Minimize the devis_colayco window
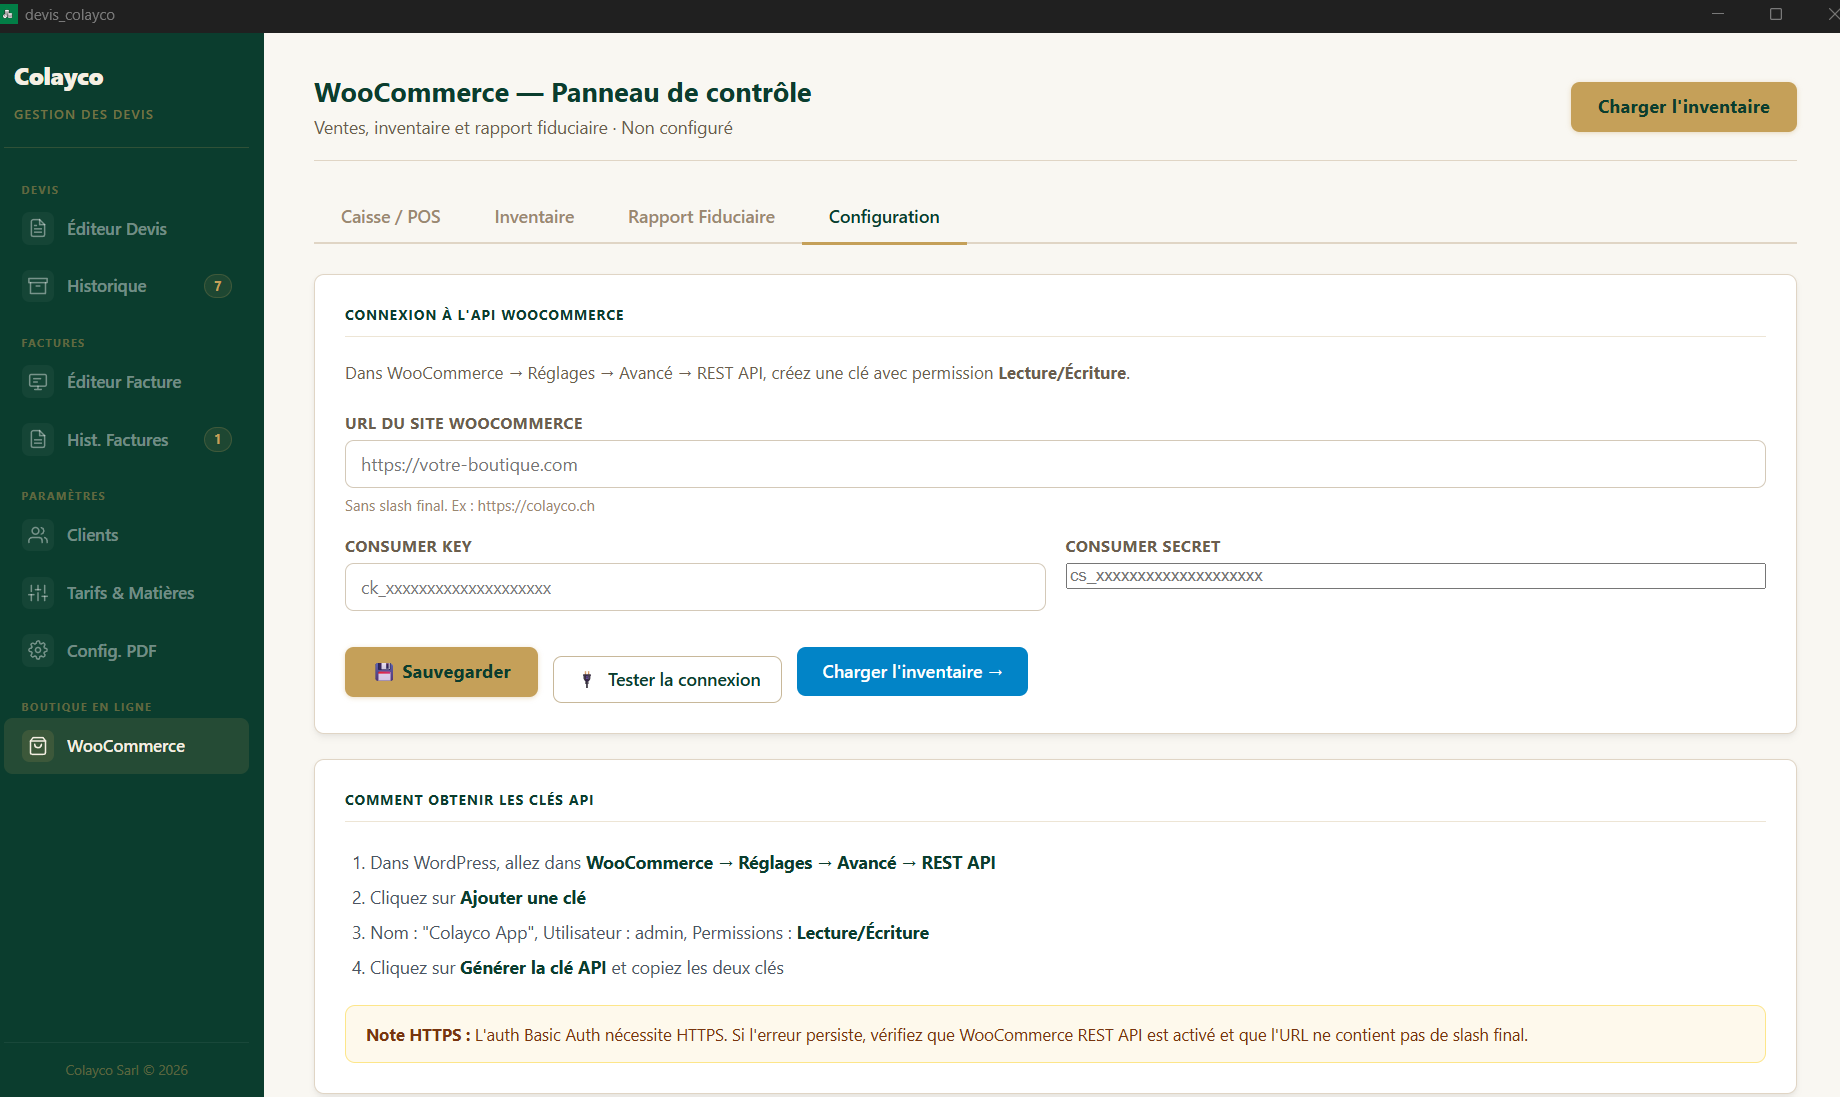Image resolution: width=1840 pixels, height=1097 pixels. point(1718,14)
